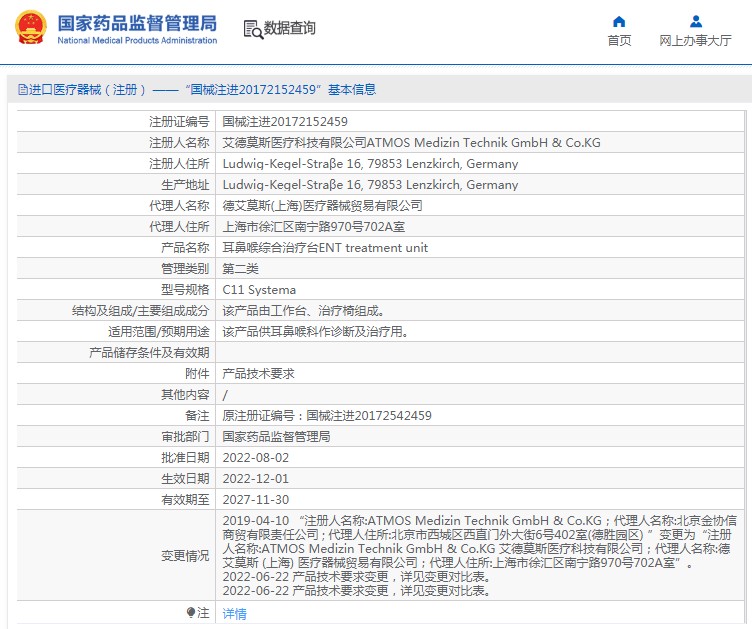Open the 数据查询 heading link
This screenshot has height=629, width=752.
[x=290, y=28]
